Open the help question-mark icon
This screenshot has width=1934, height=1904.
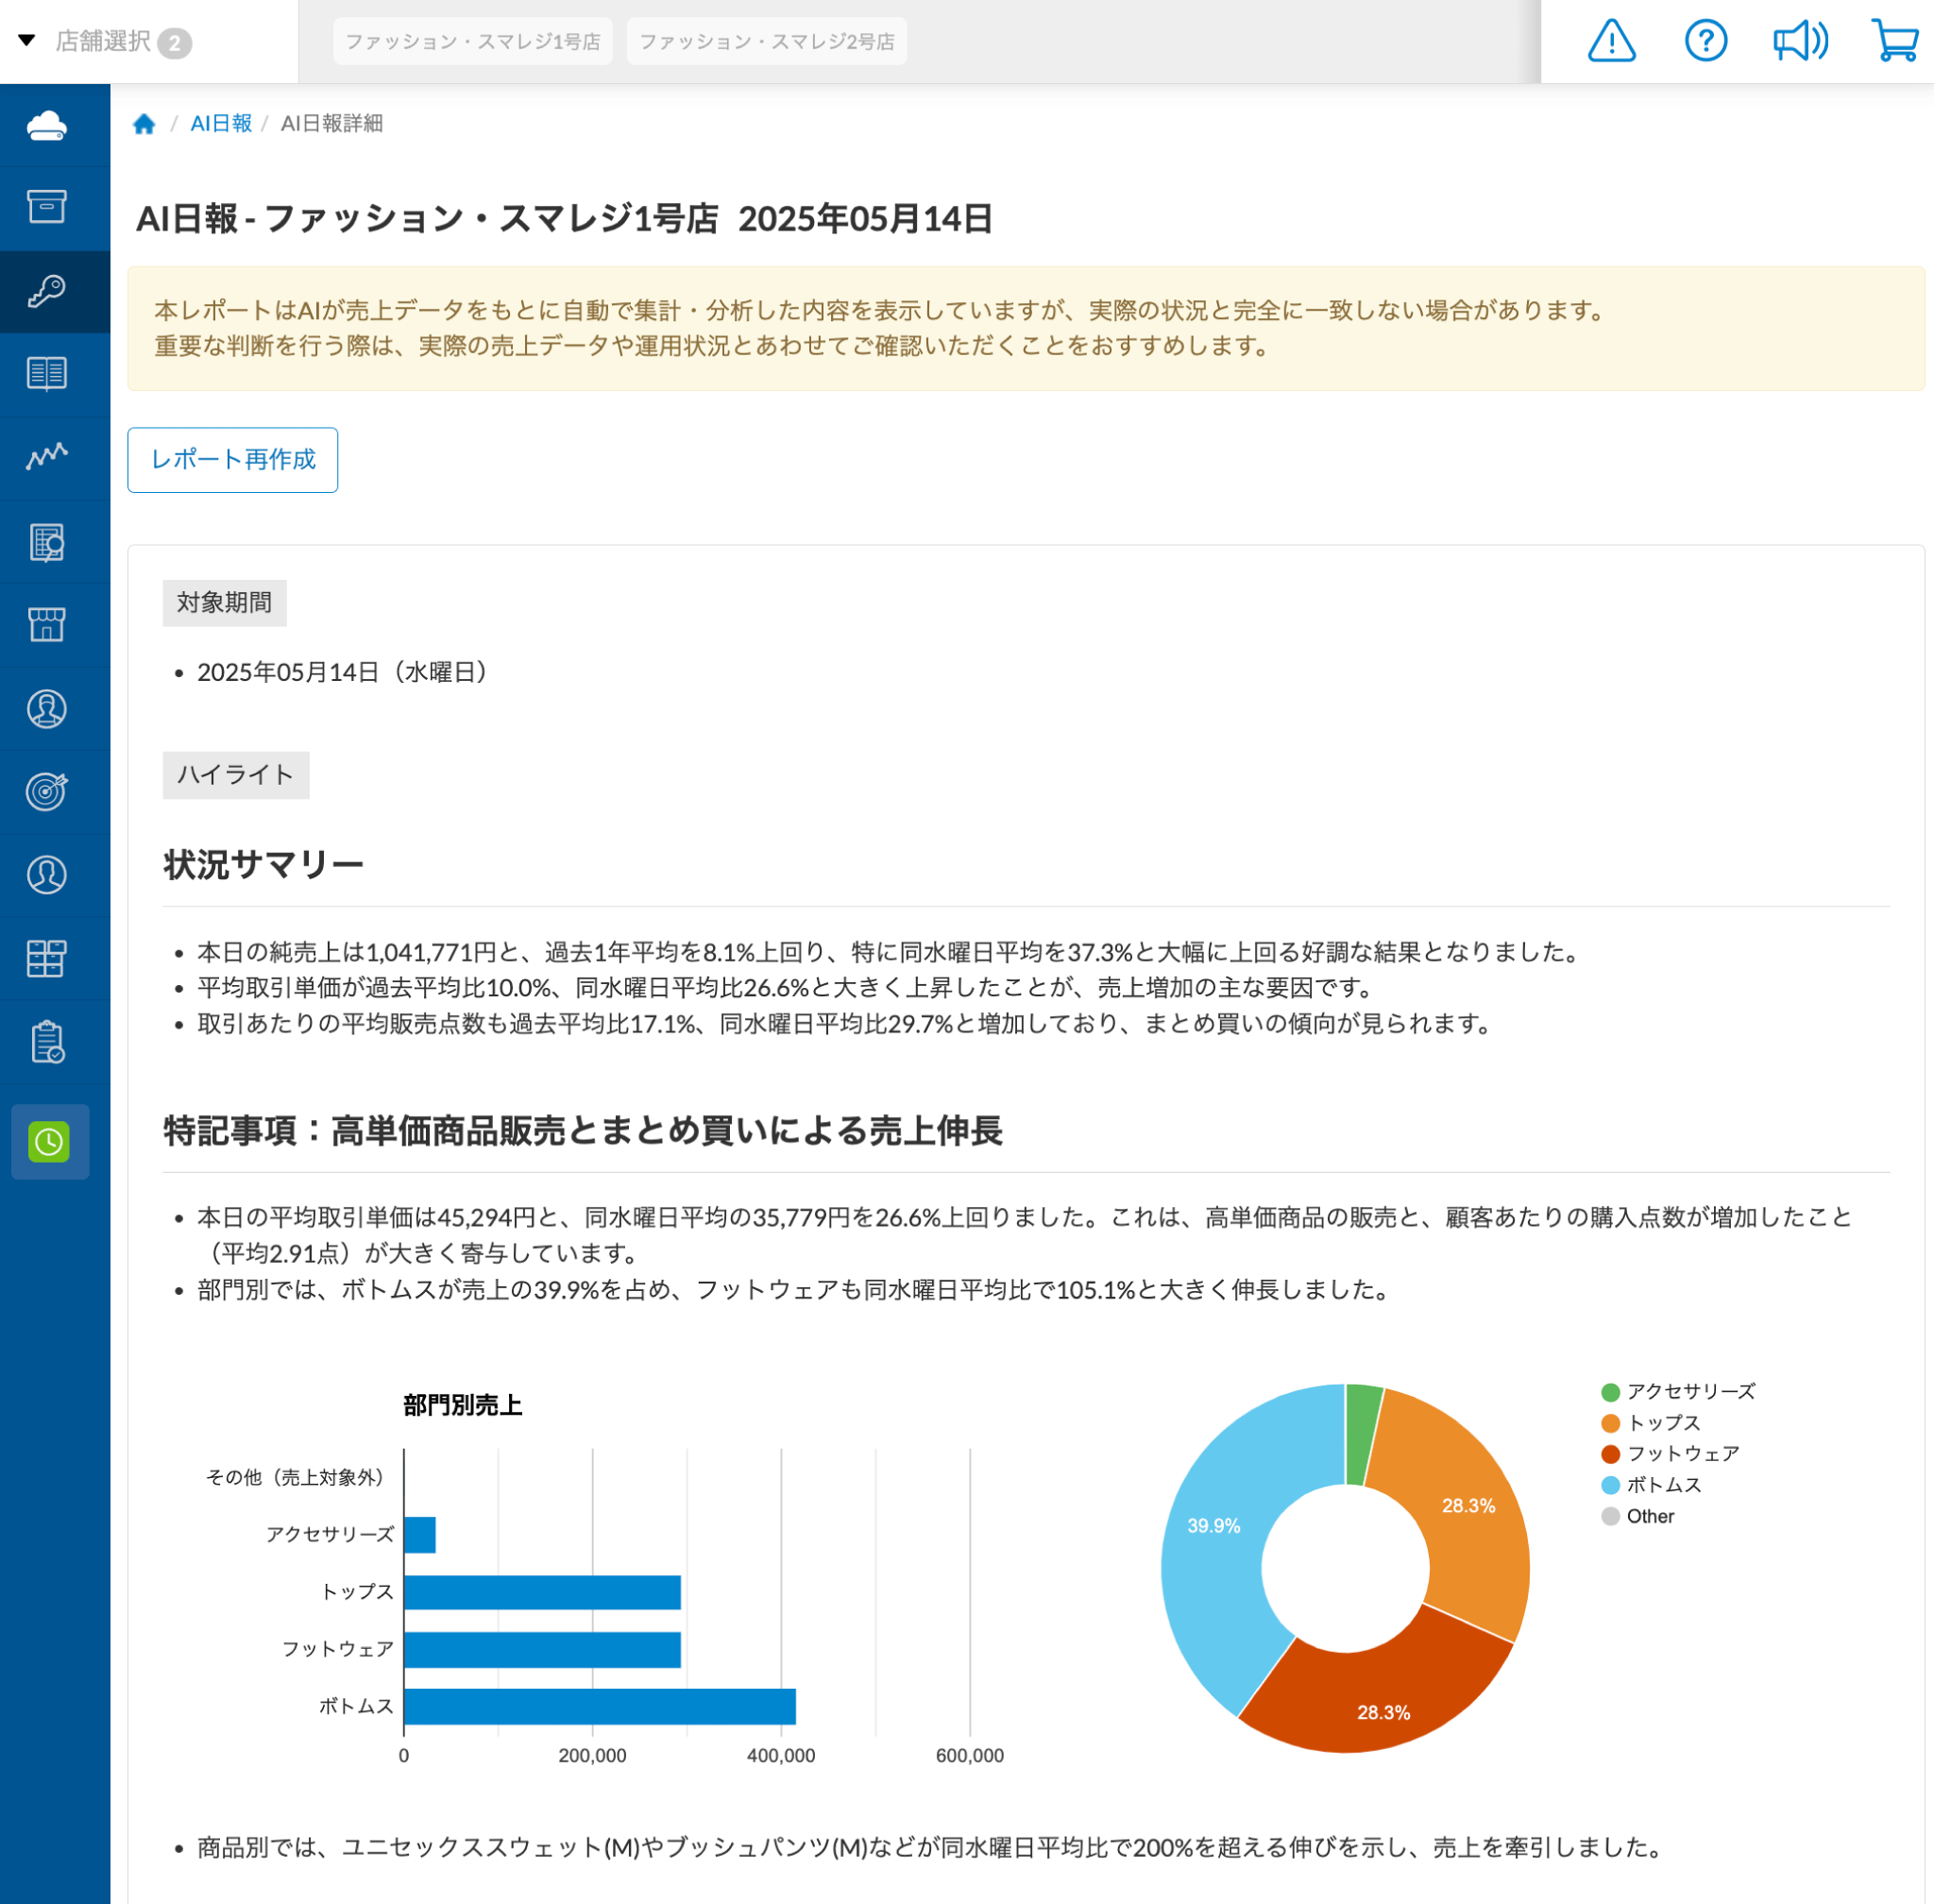(x=1706, y=40)
